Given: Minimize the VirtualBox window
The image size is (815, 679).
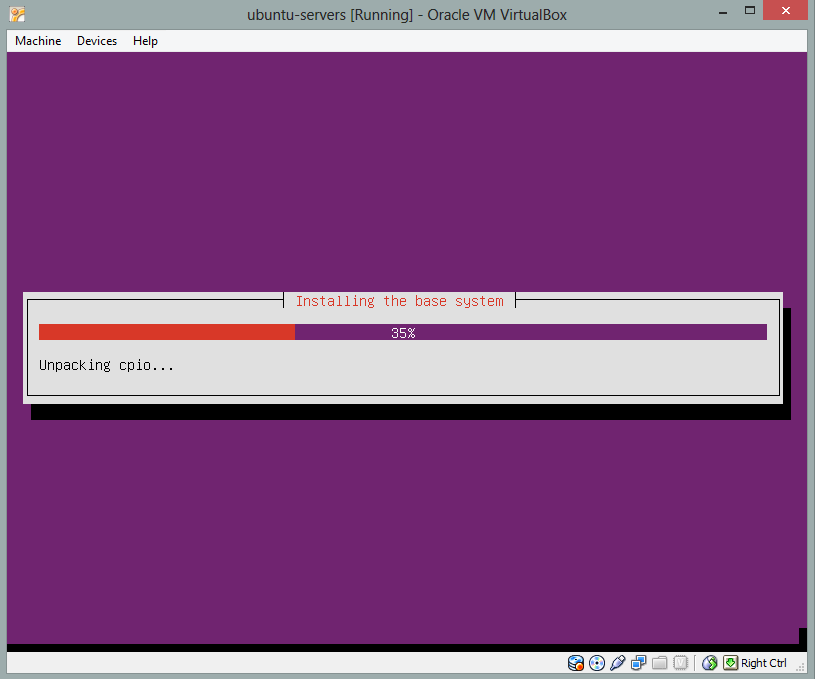Looking at the screenshot, I should click(x=722, y=11).
